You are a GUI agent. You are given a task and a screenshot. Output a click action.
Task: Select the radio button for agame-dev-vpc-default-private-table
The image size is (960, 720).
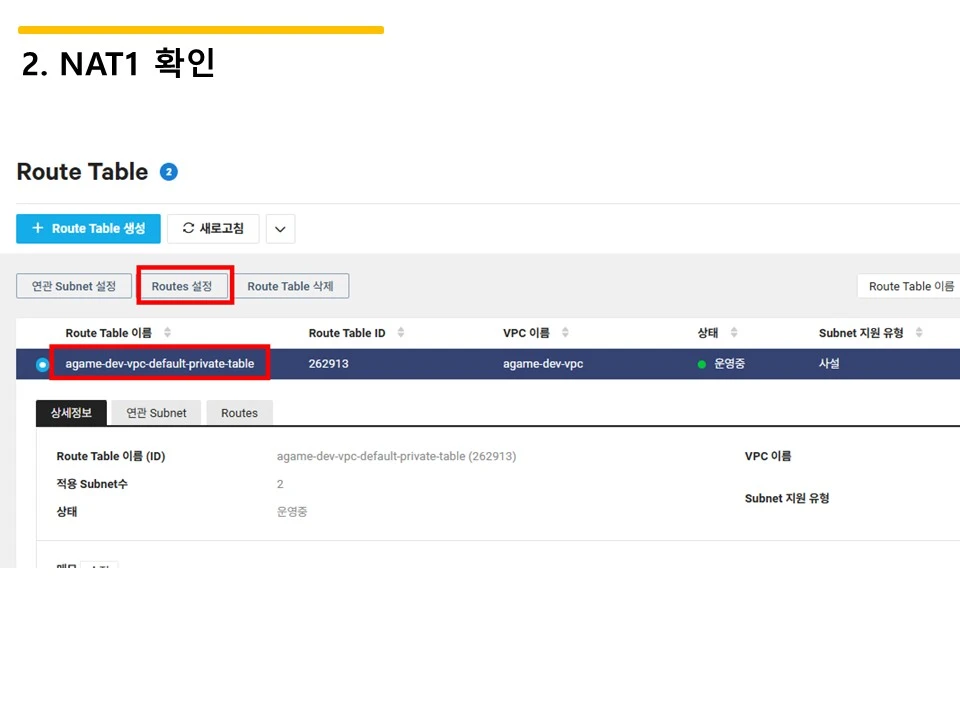coord(40,363)
